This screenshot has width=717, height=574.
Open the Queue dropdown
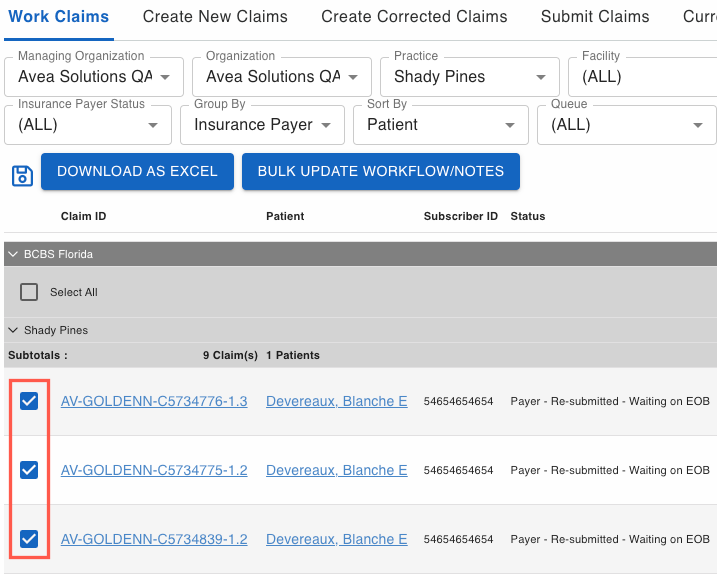pos(627,125)
